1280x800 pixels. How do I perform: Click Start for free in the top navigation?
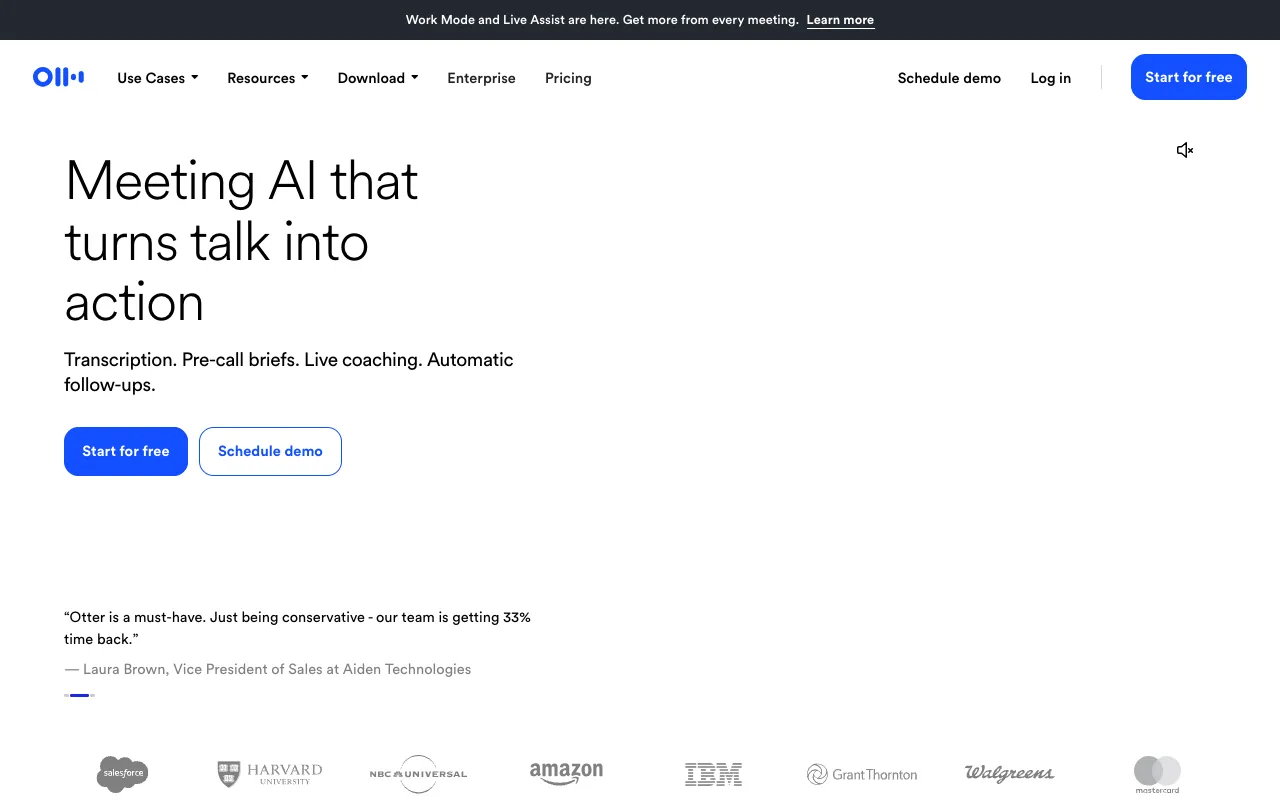[x=1189, y=77]
